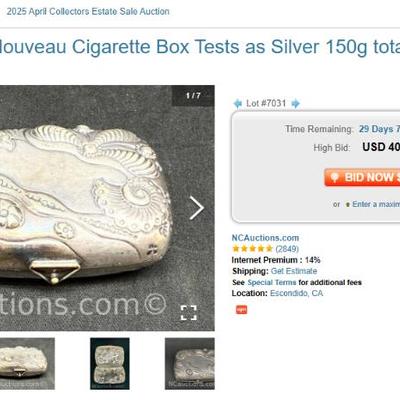Visit the NCAuctions.com seller page
400x400 pixels.
(x=265, y=238)
